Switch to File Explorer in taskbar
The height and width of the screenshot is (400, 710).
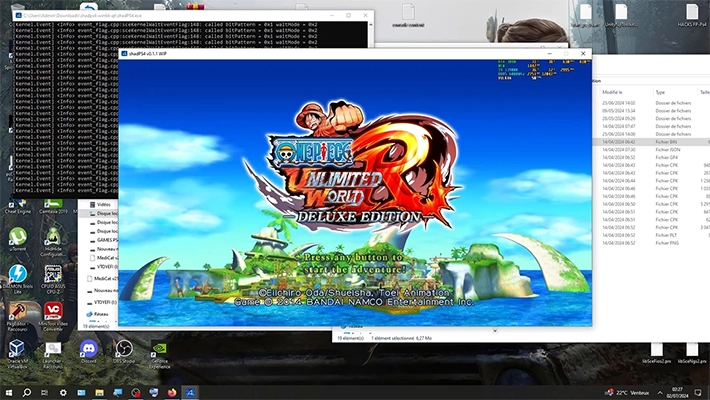99,392
